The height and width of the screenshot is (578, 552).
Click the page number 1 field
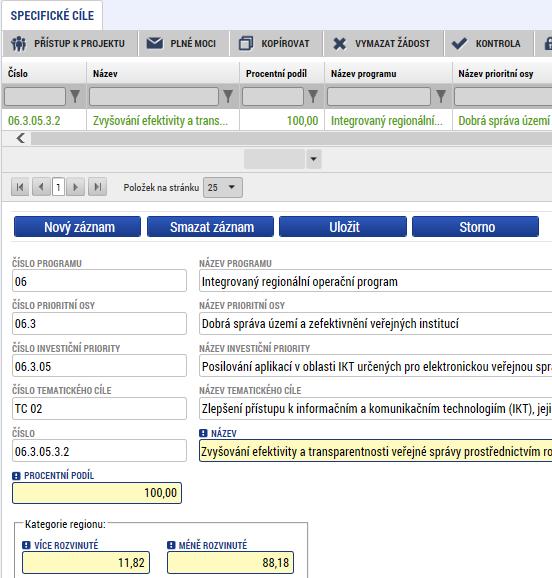(x=58, y=187)
